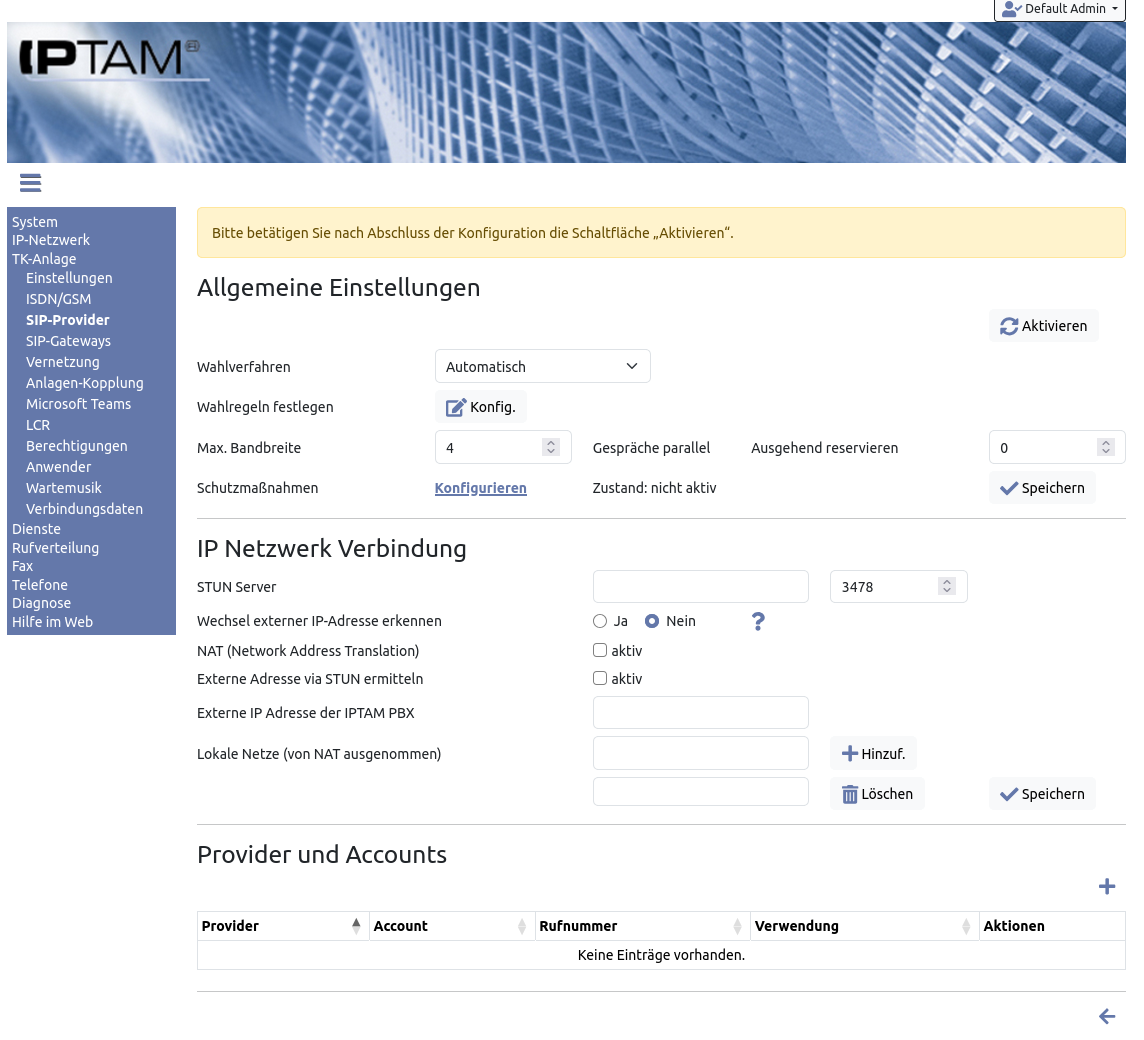Click the plus icon to add provider

pyautogui.click(x=1106, y=887)
